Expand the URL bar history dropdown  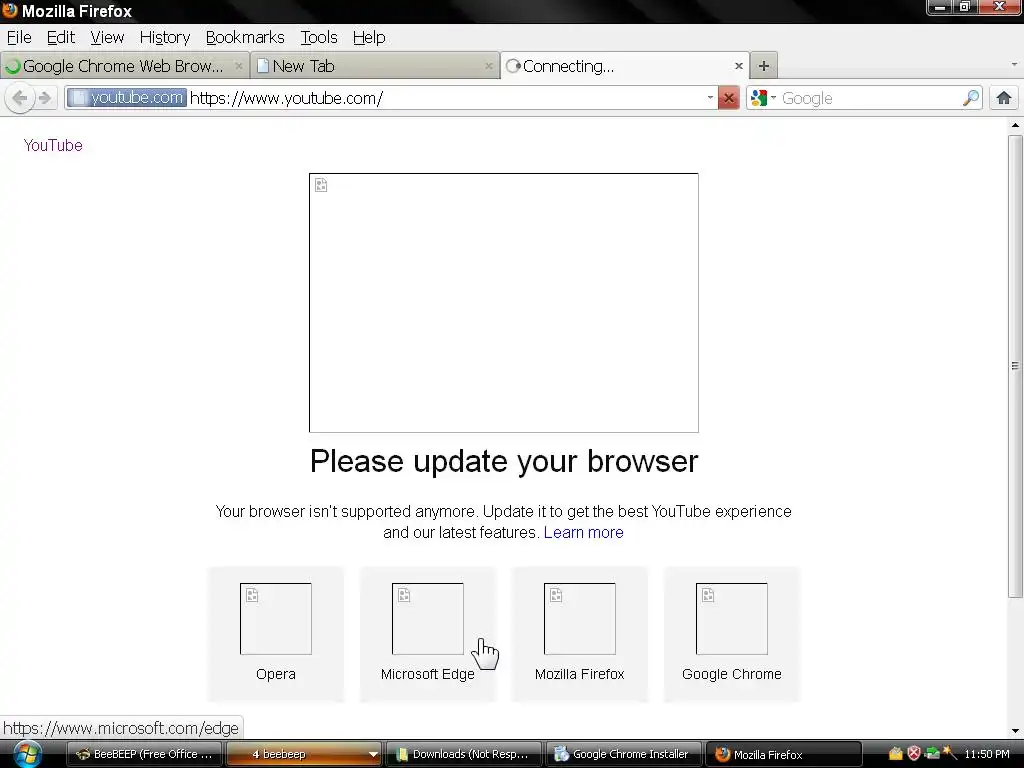[710, 98]
